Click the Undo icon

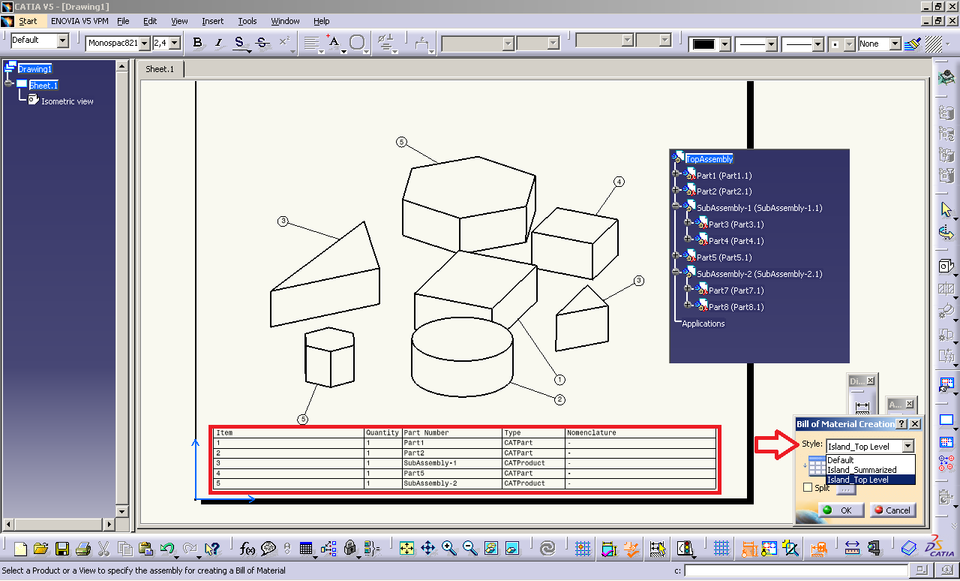click(167, 548)
